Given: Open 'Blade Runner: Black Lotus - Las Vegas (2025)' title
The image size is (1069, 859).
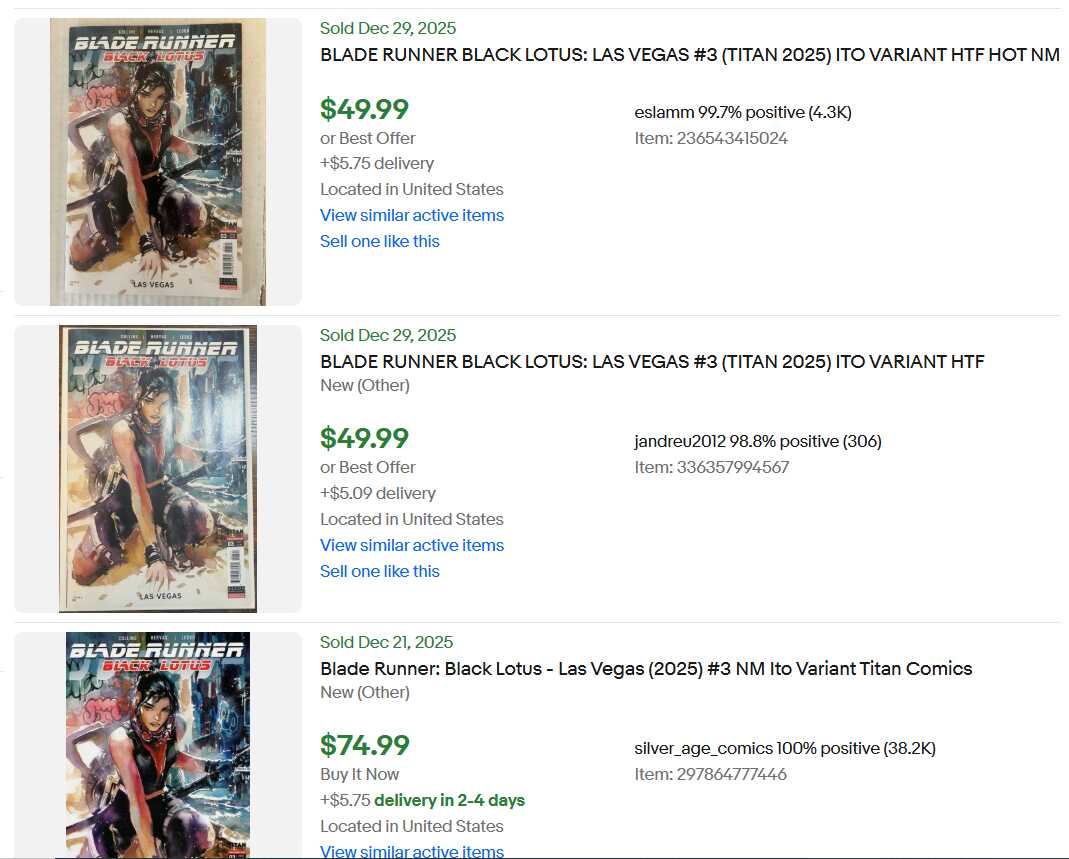Looking at the screenshot, I should 646,668.
